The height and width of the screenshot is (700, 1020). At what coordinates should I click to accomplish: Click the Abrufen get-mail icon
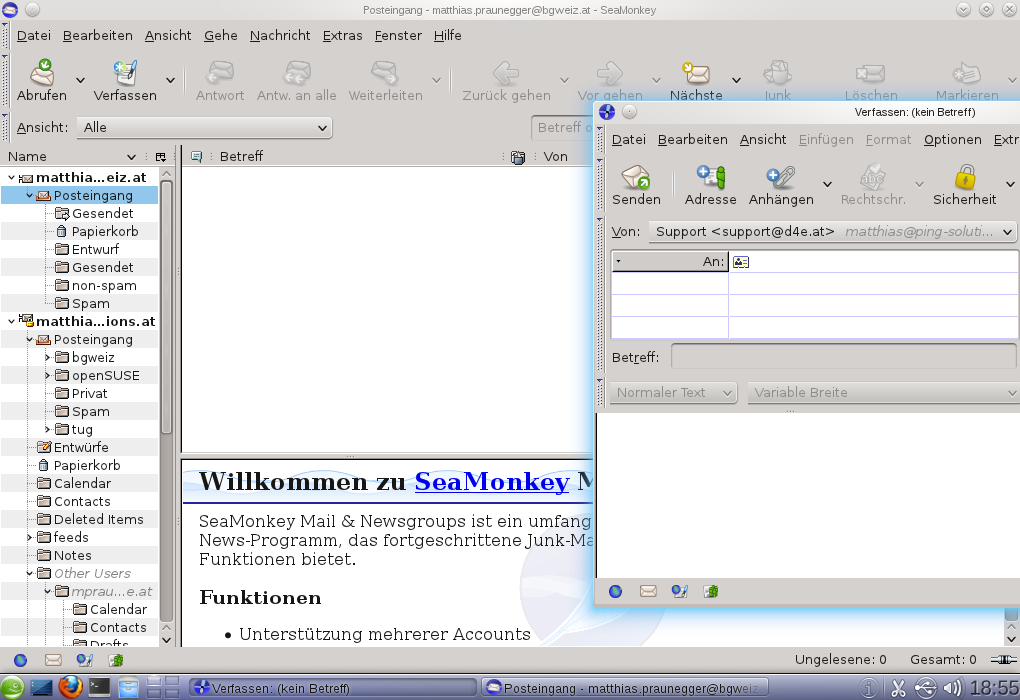pos(42,72)
